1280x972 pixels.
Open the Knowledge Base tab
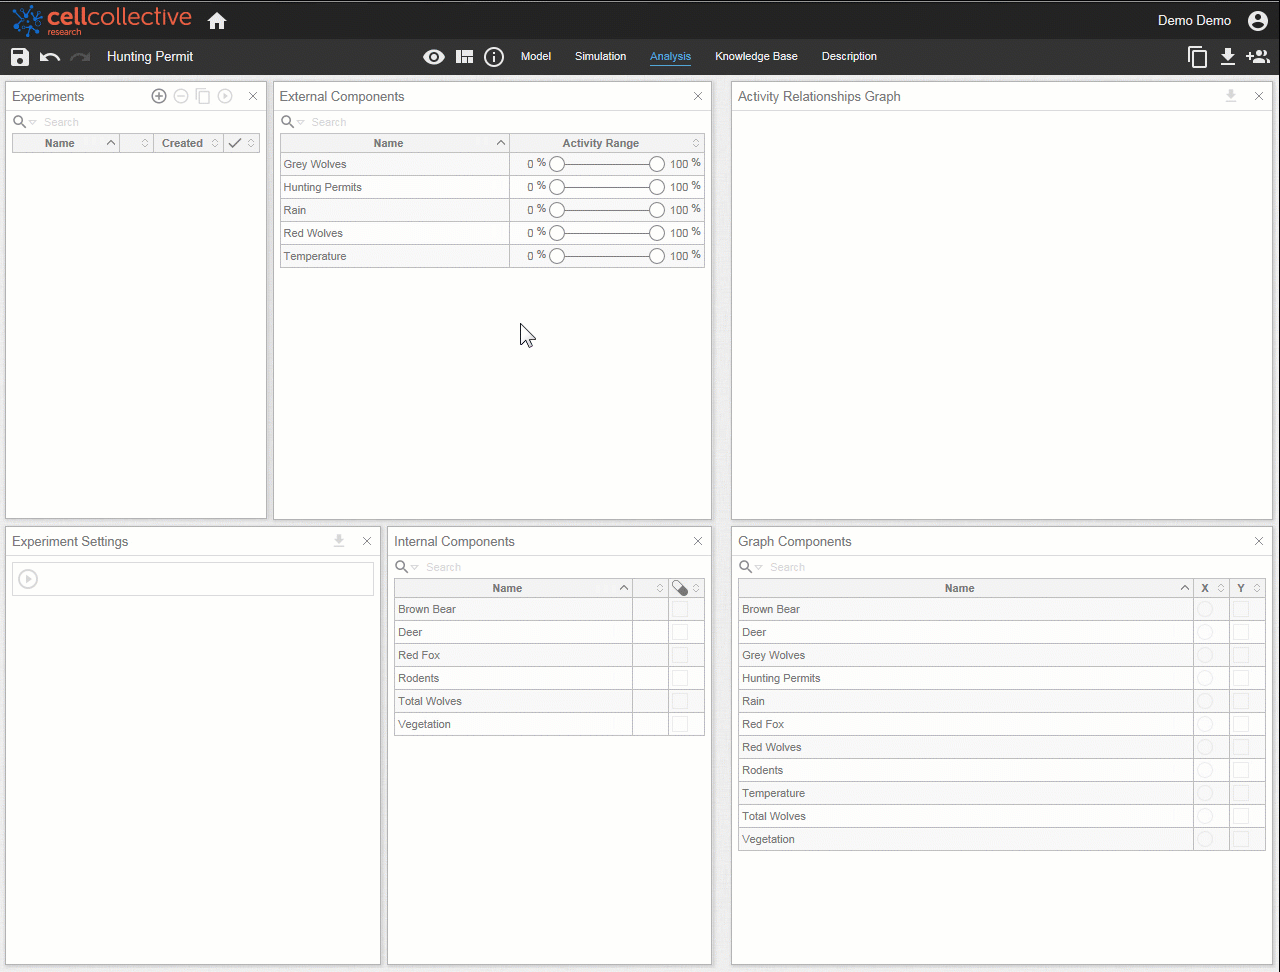(x=756, y=57)
